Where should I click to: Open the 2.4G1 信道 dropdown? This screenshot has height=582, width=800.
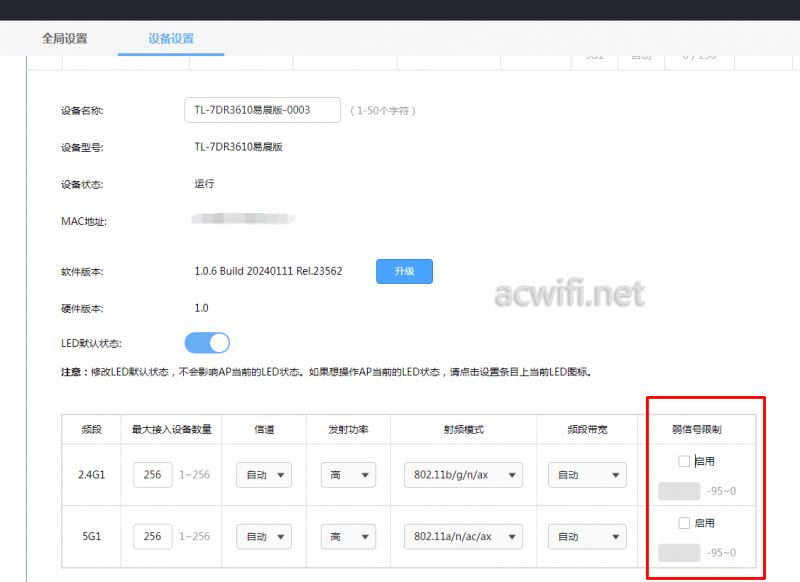[264, 475]
